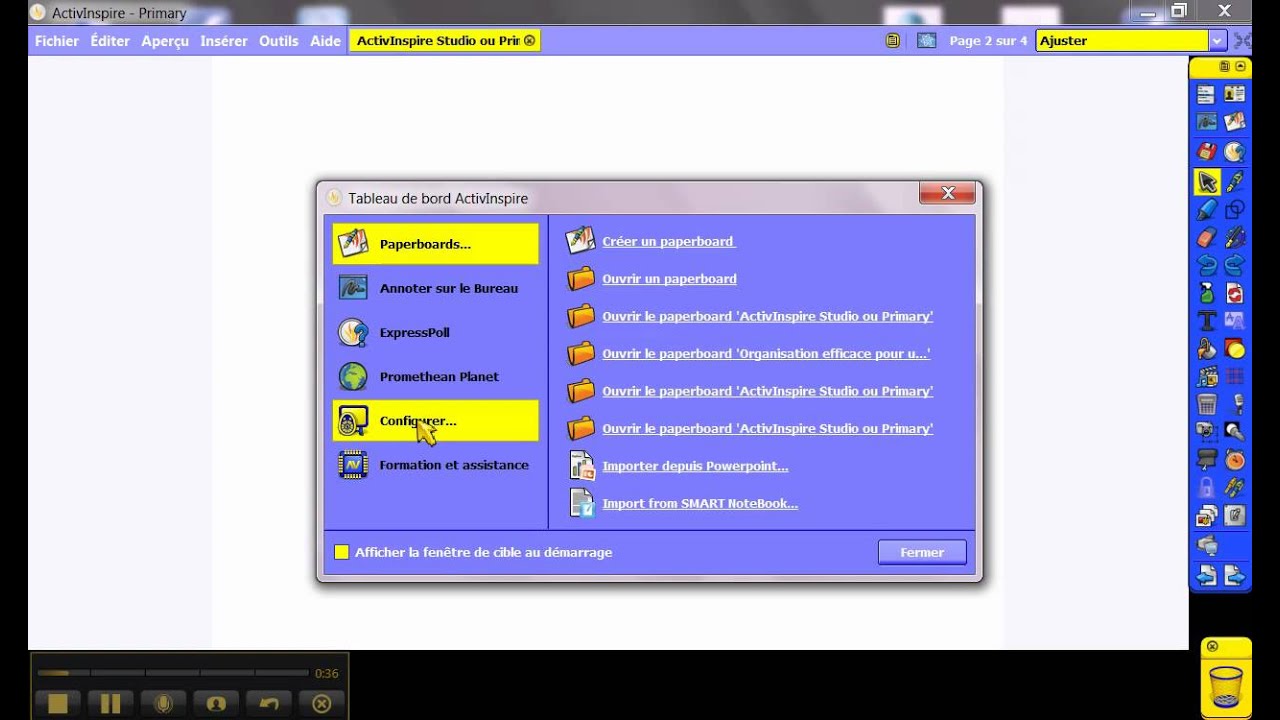Select Paperboards... in dashboard
Screen dimensions: 1280x720
(435, 244)
